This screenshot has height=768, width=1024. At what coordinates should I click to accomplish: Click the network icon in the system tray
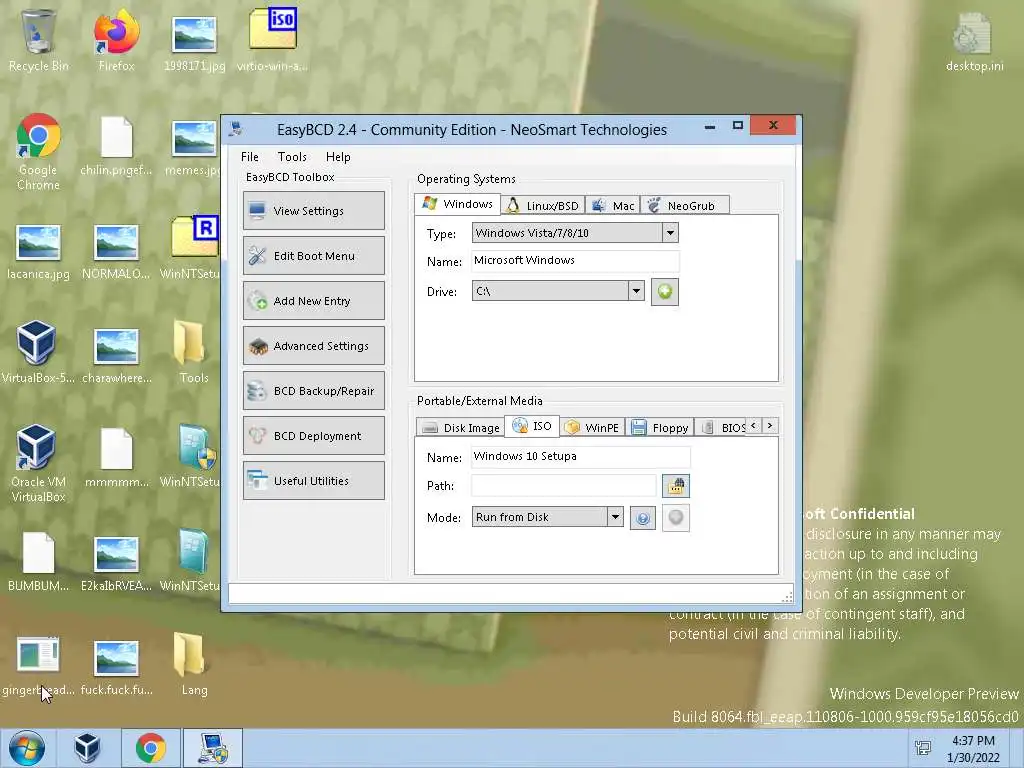(923, 748)
